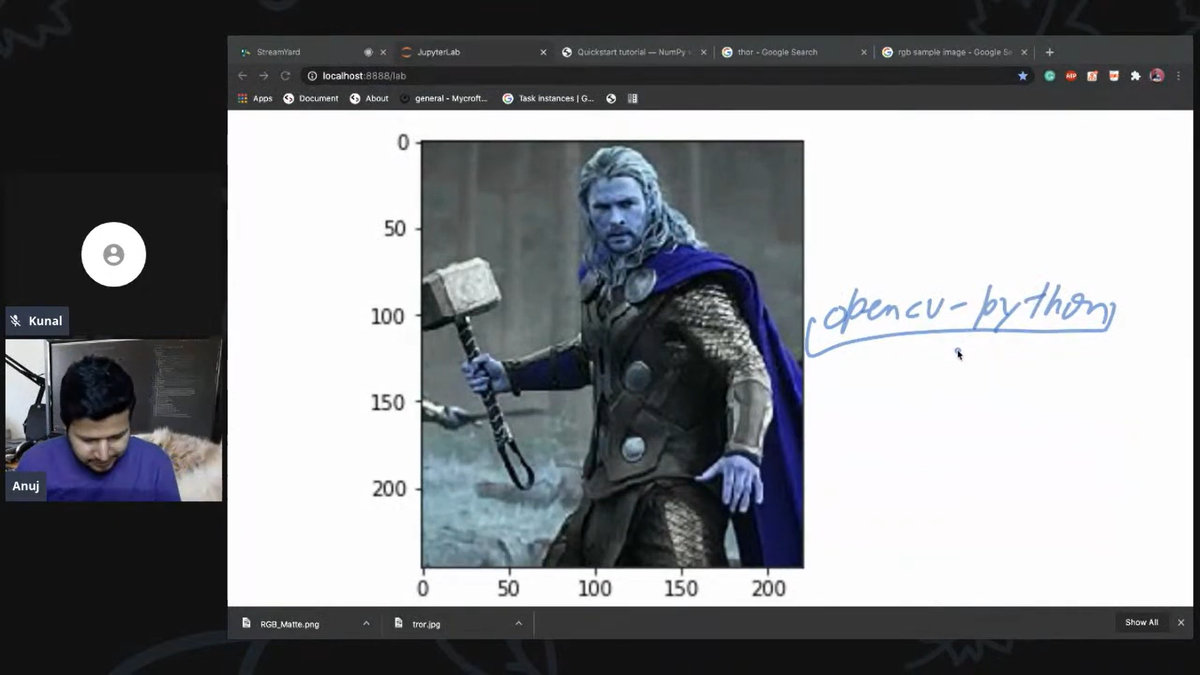Close the StreamYard tab
The image size is (1200, 675).
point(383,52)
